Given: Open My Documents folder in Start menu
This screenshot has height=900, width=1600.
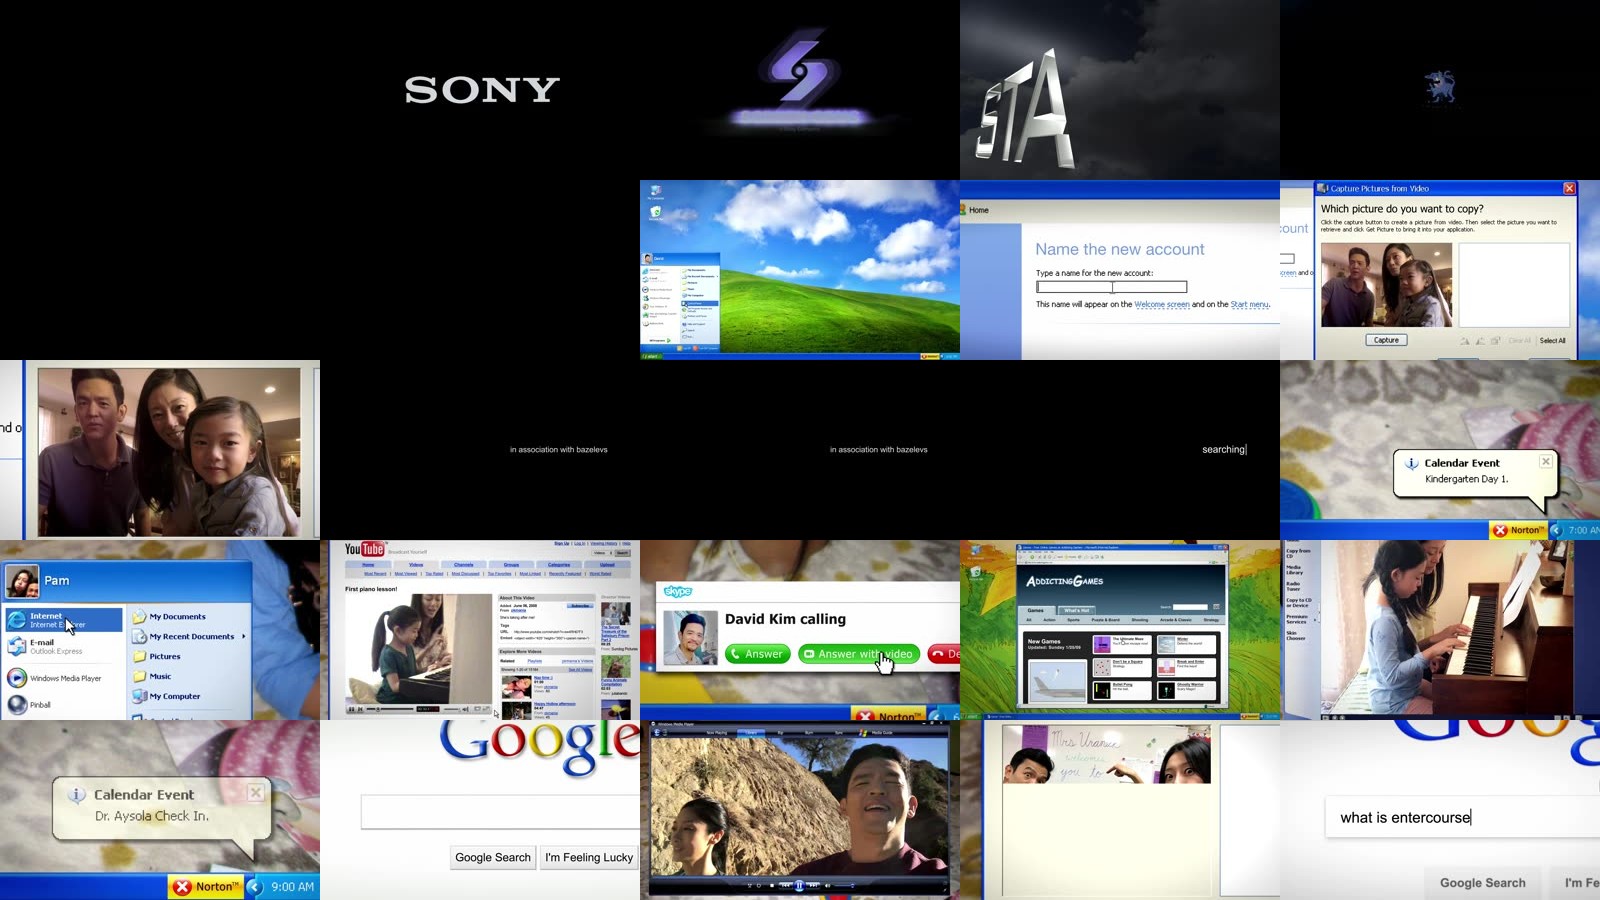Looking at the screenshot, I should coord(169,617).
